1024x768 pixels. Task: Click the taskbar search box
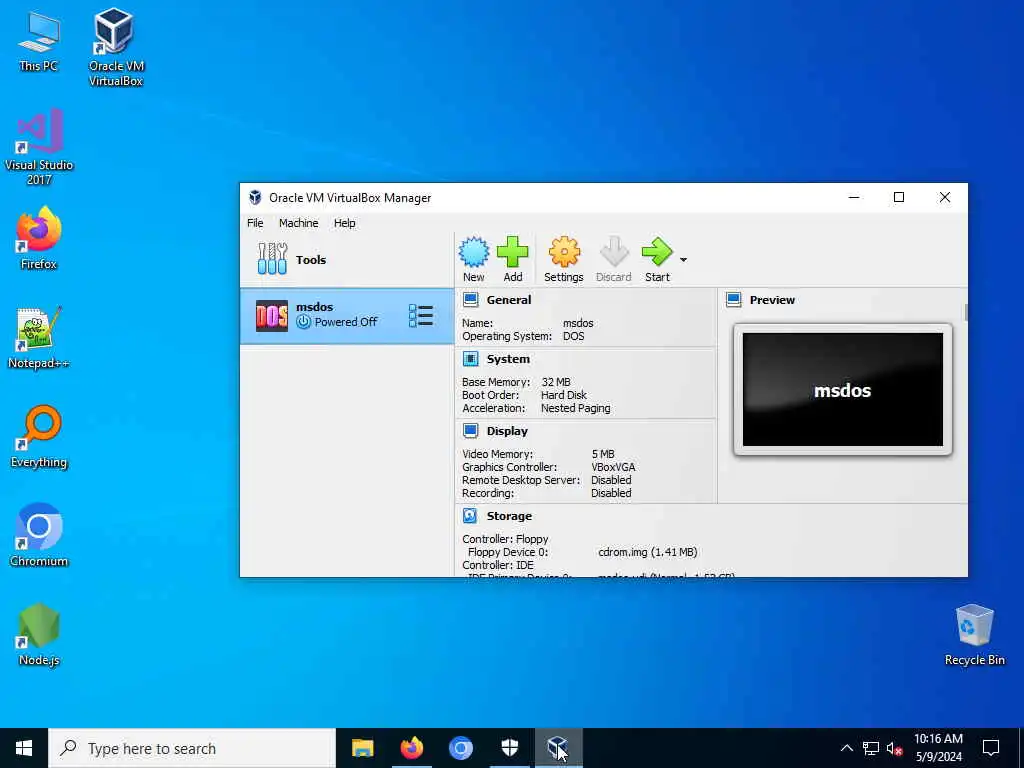point(192,748)
